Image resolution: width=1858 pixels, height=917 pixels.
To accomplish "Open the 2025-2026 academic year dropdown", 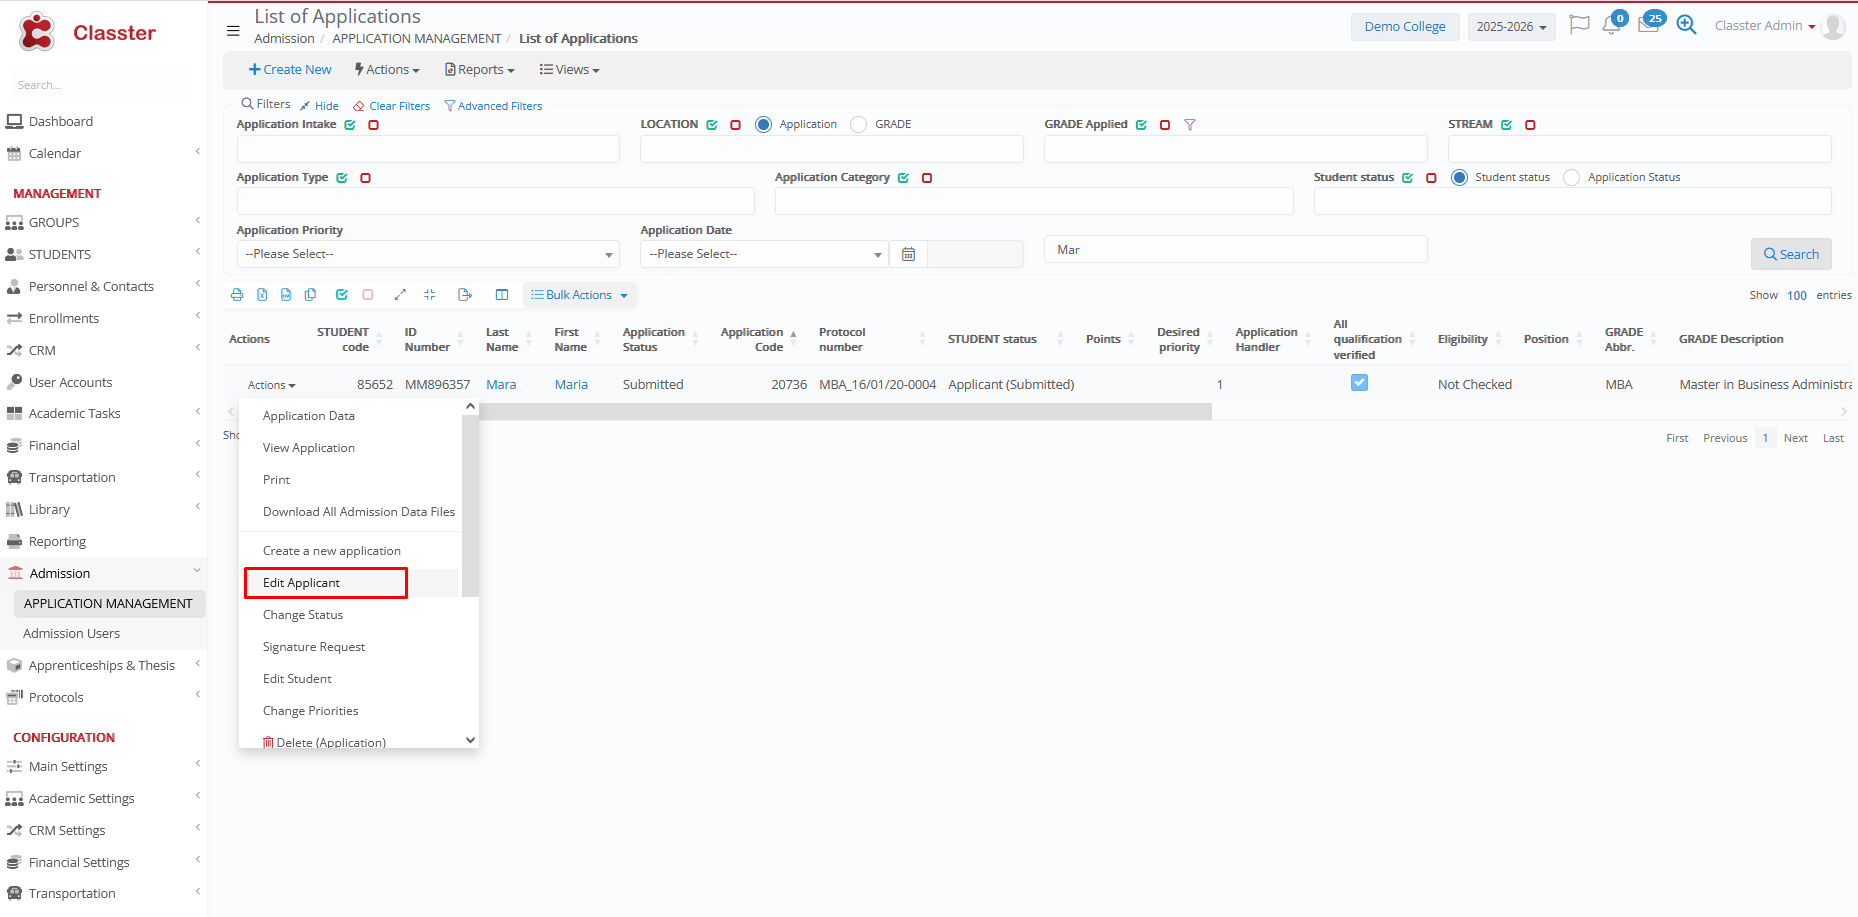I will point(1511,27).
